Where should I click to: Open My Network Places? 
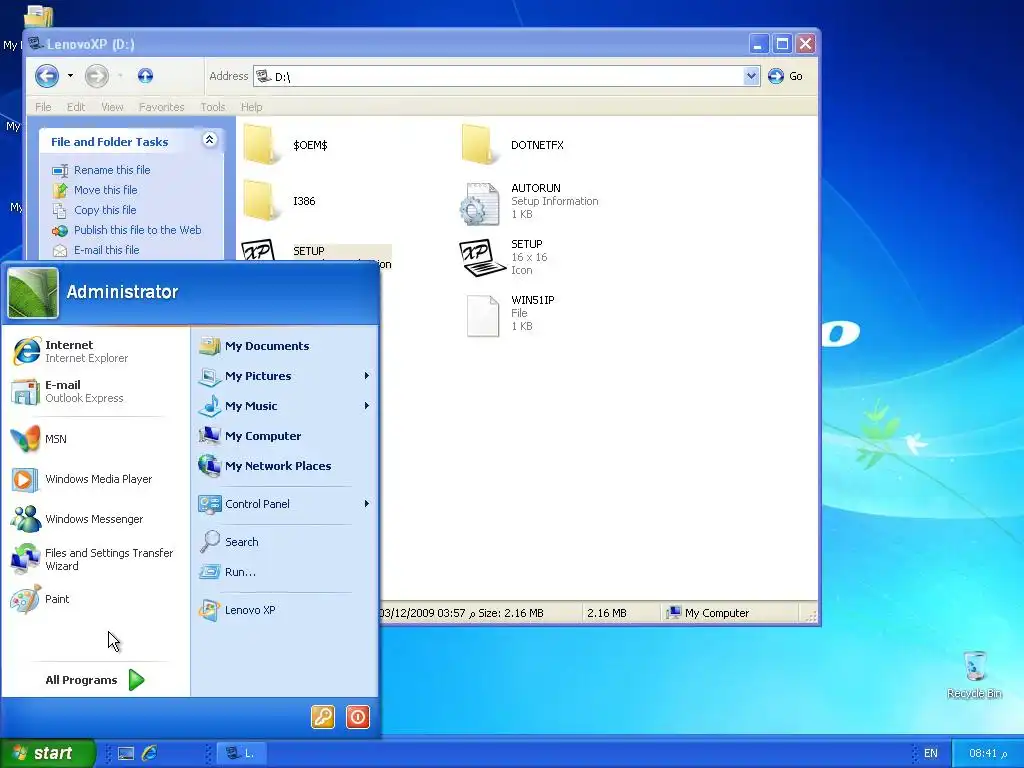tap(285, 466)
